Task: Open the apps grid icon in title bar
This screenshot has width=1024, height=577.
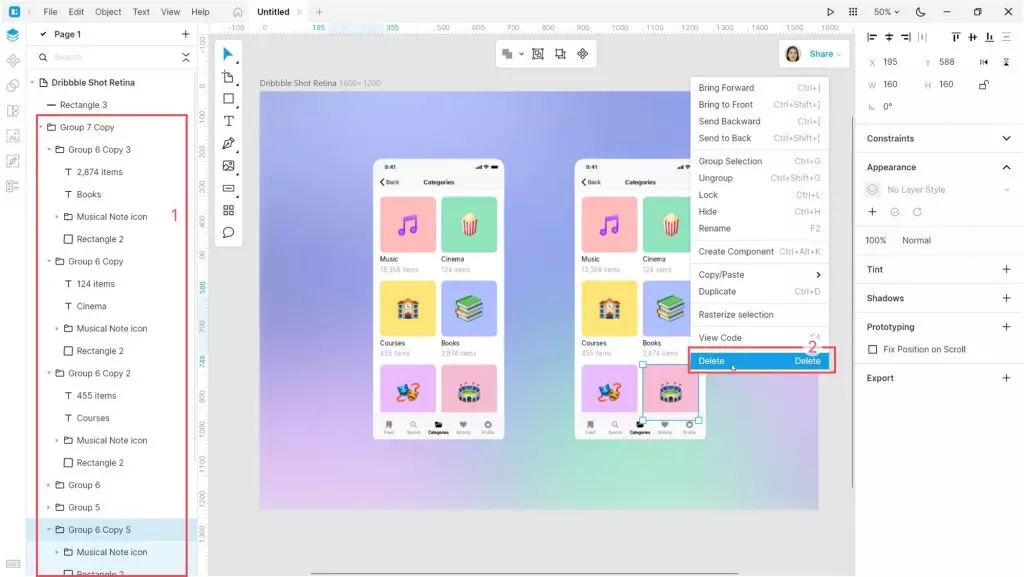Action: click(x=852, y=12)
